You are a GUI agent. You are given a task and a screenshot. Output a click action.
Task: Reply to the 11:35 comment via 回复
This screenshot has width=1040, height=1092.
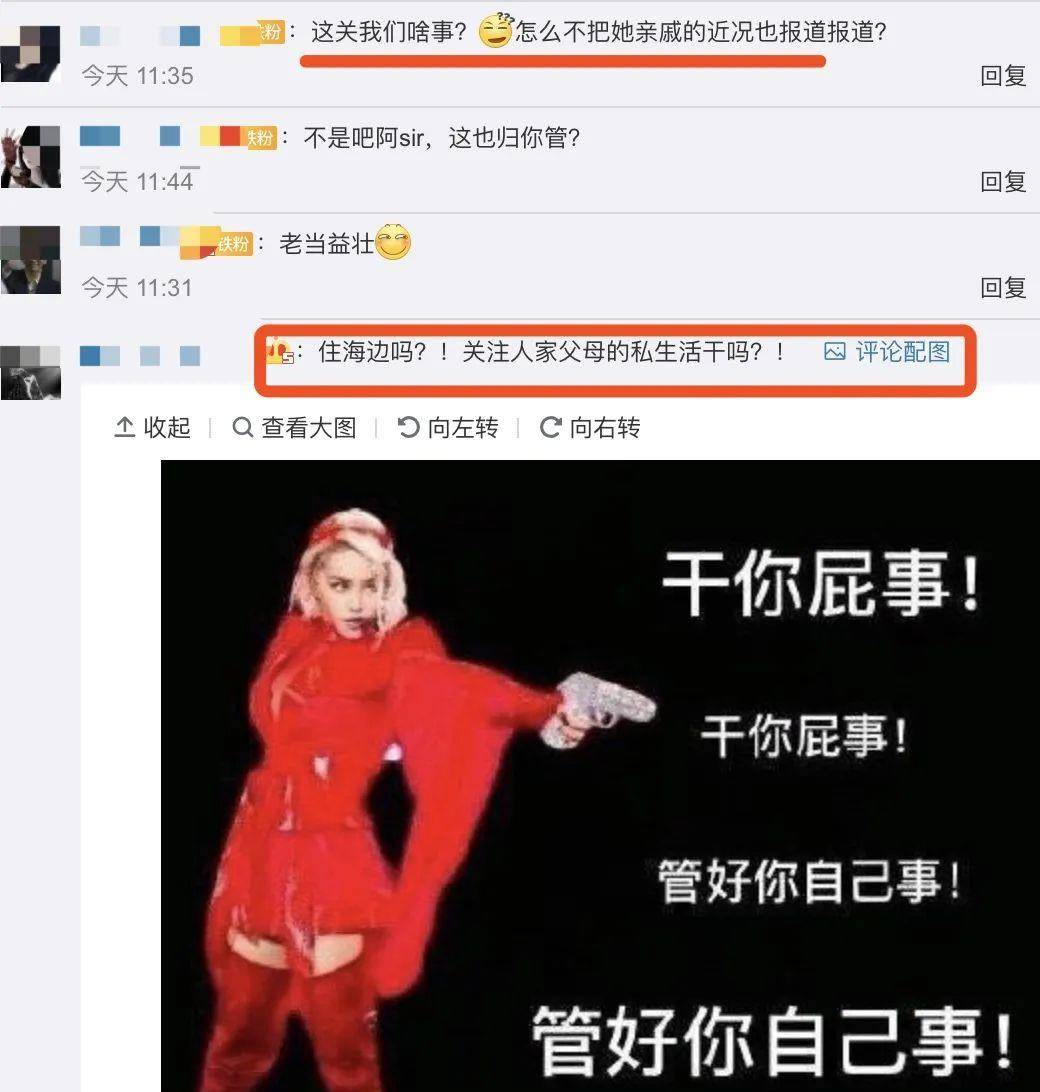click(x=1003, y=75)
